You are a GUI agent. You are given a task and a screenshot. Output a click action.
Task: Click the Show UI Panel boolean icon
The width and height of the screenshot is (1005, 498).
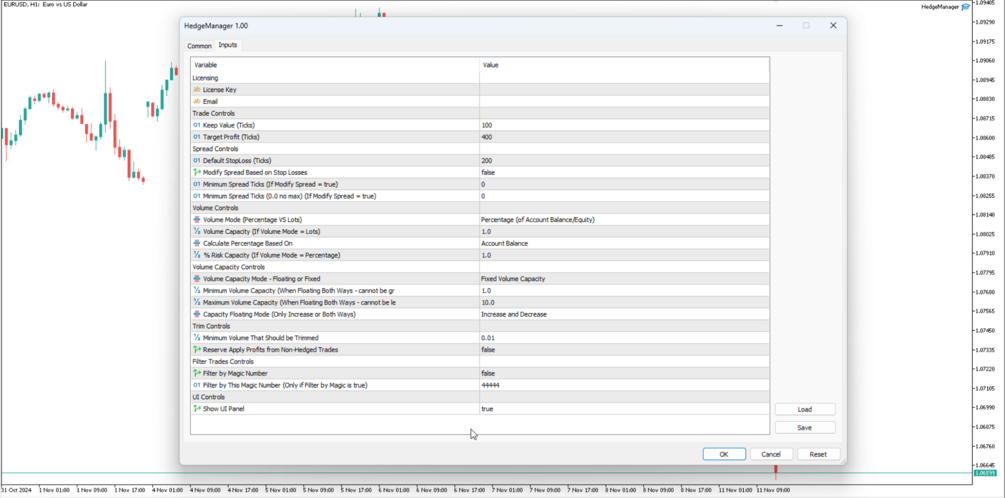pos(197,408)
